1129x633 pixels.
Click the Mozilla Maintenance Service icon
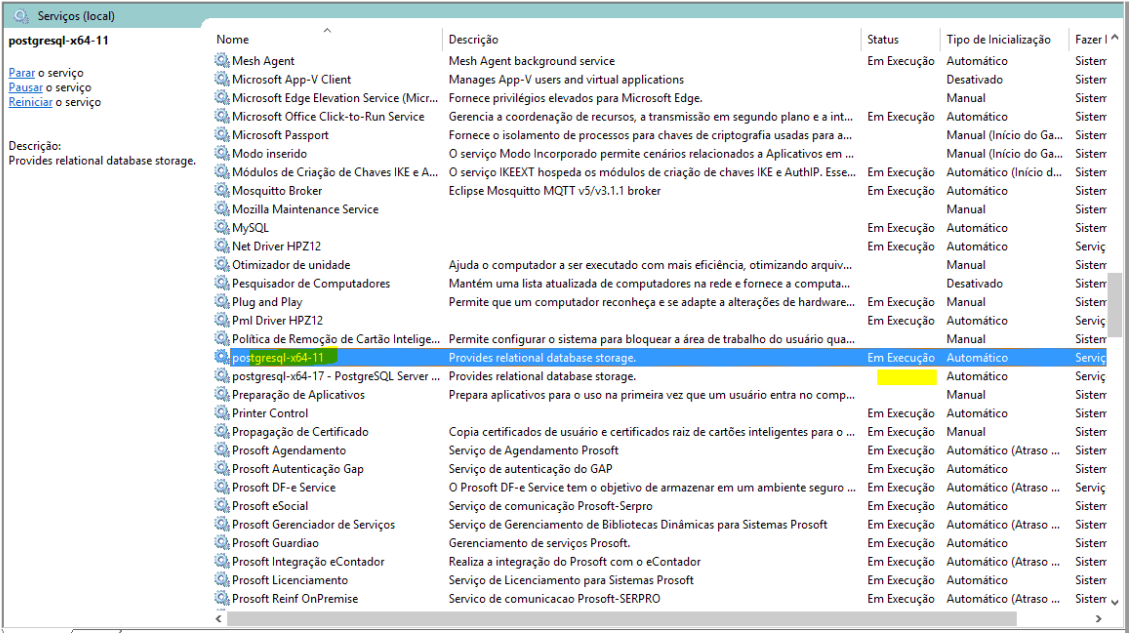pos(222,209)
